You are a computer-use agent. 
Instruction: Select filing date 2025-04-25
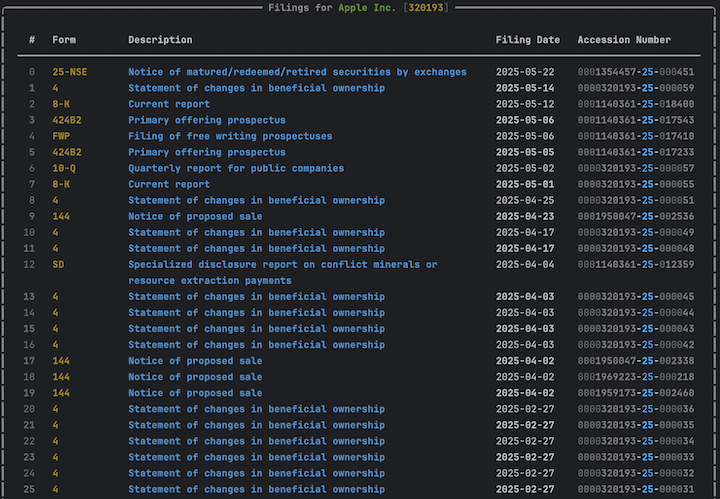(x=525, y=201)
